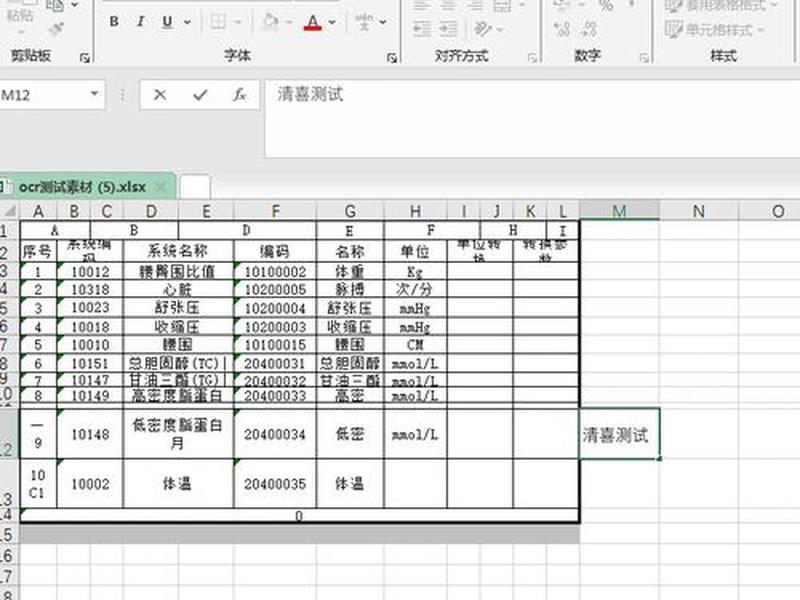Select column header N

698,211
